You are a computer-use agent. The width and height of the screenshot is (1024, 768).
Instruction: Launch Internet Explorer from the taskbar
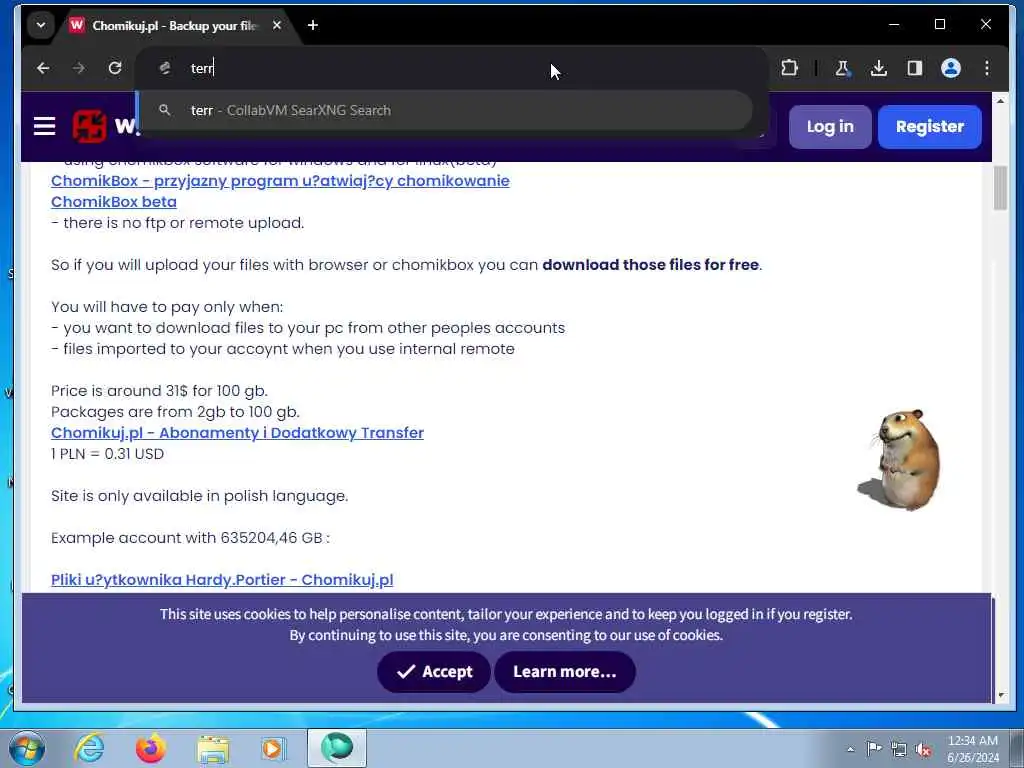pos(89,748)
